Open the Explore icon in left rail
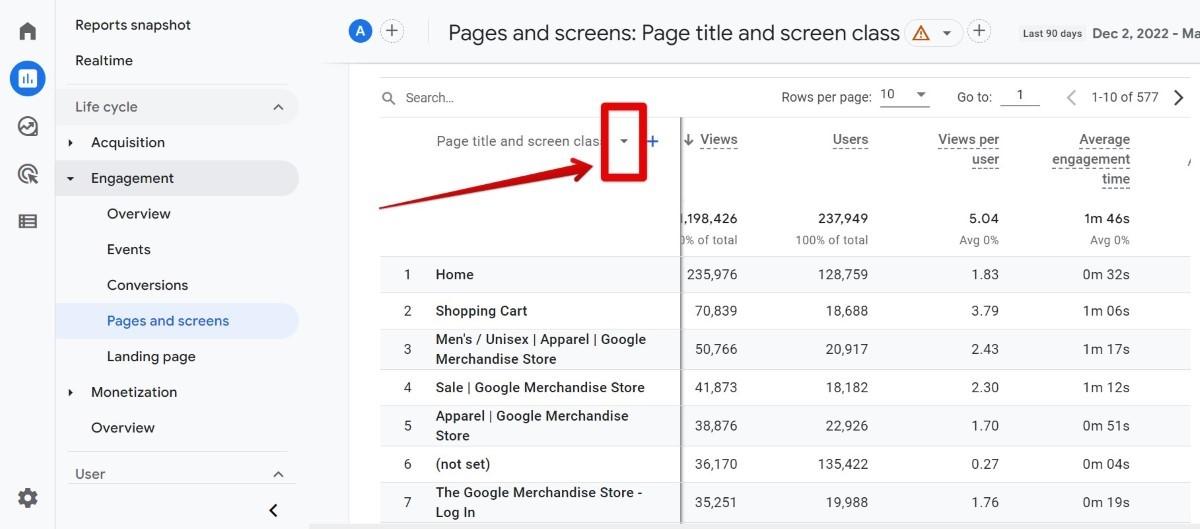Viewport: 1200px width, 529px height. point(27,126)
